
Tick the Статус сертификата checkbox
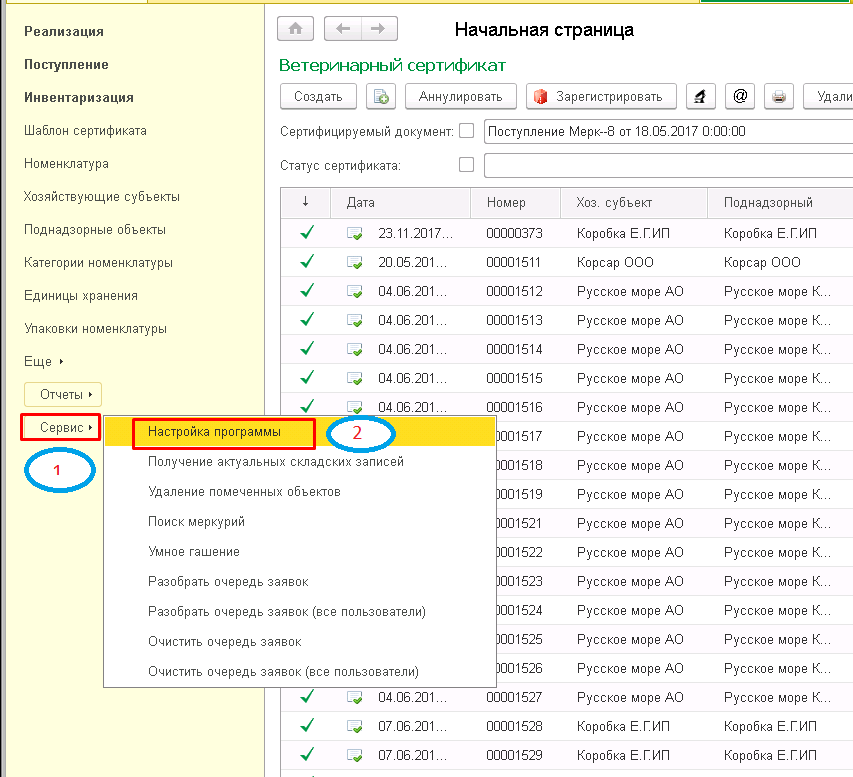click(466, 164)
